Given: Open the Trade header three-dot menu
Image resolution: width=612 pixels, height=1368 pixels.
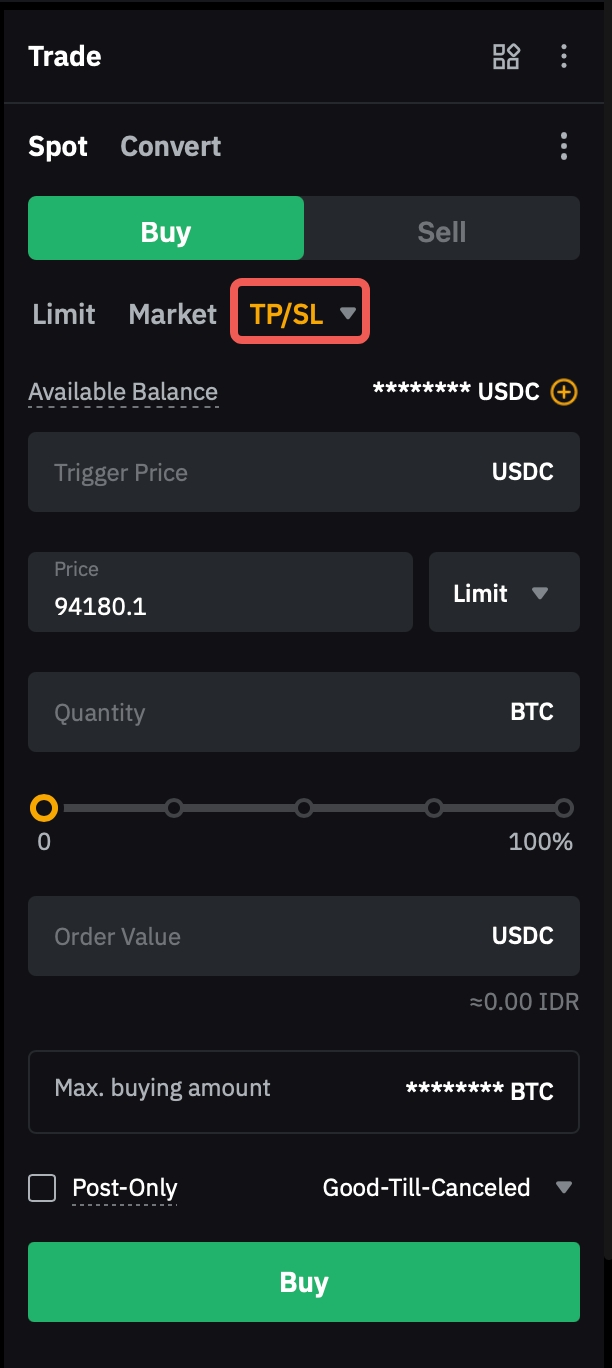Looking at the screenshot, I should tap(564, 57).
